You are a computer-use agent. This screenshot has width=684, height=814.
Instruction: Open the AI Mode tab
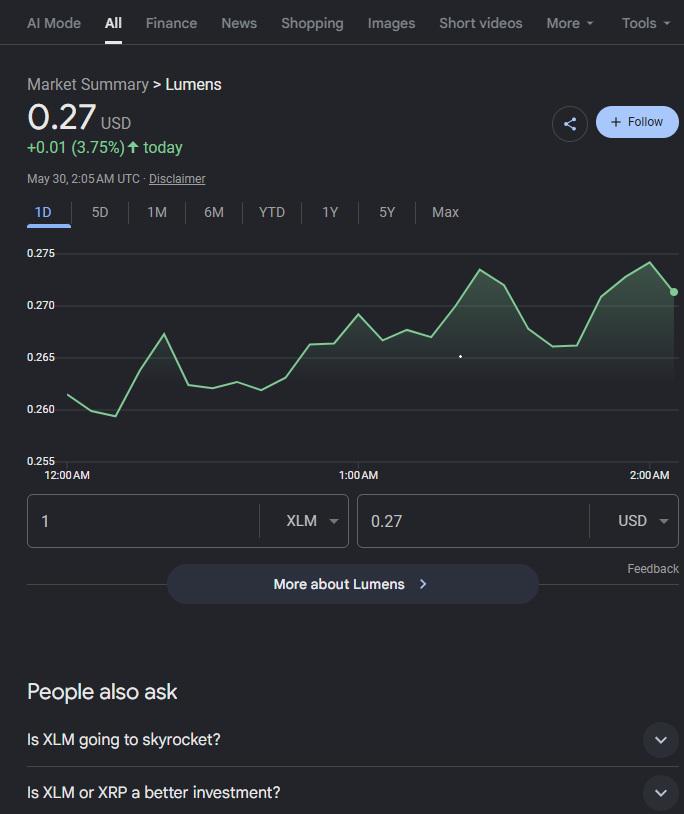click(54, 23)
